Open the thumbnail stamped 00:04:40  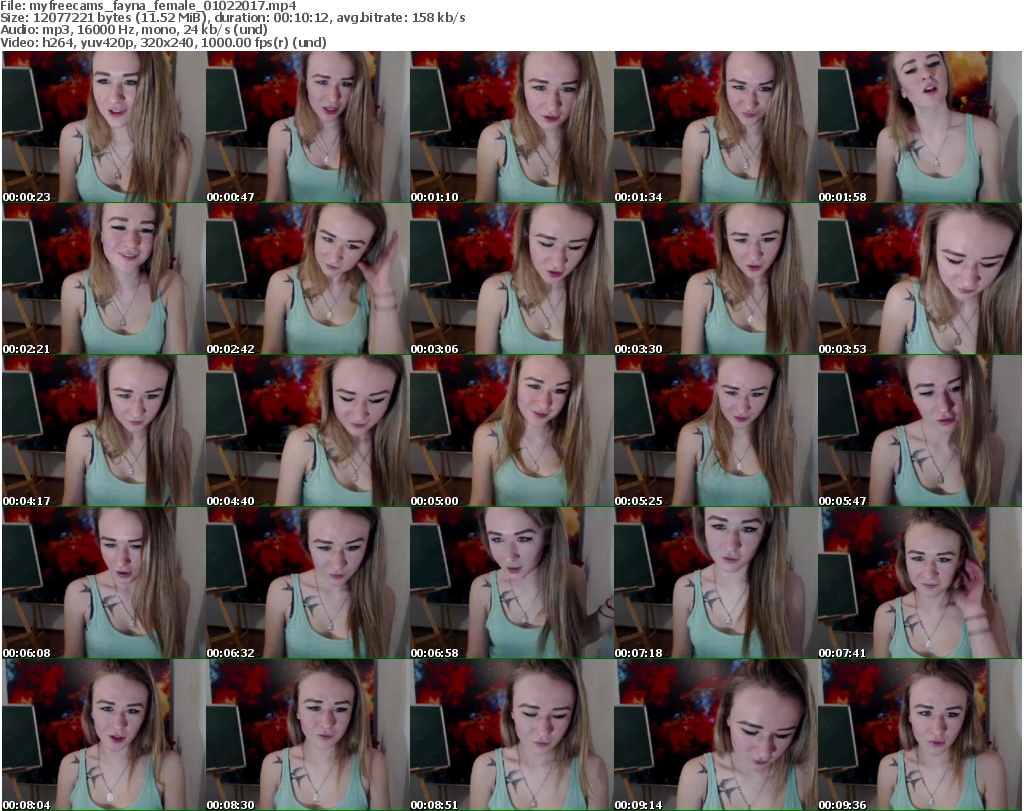(308, 431)
